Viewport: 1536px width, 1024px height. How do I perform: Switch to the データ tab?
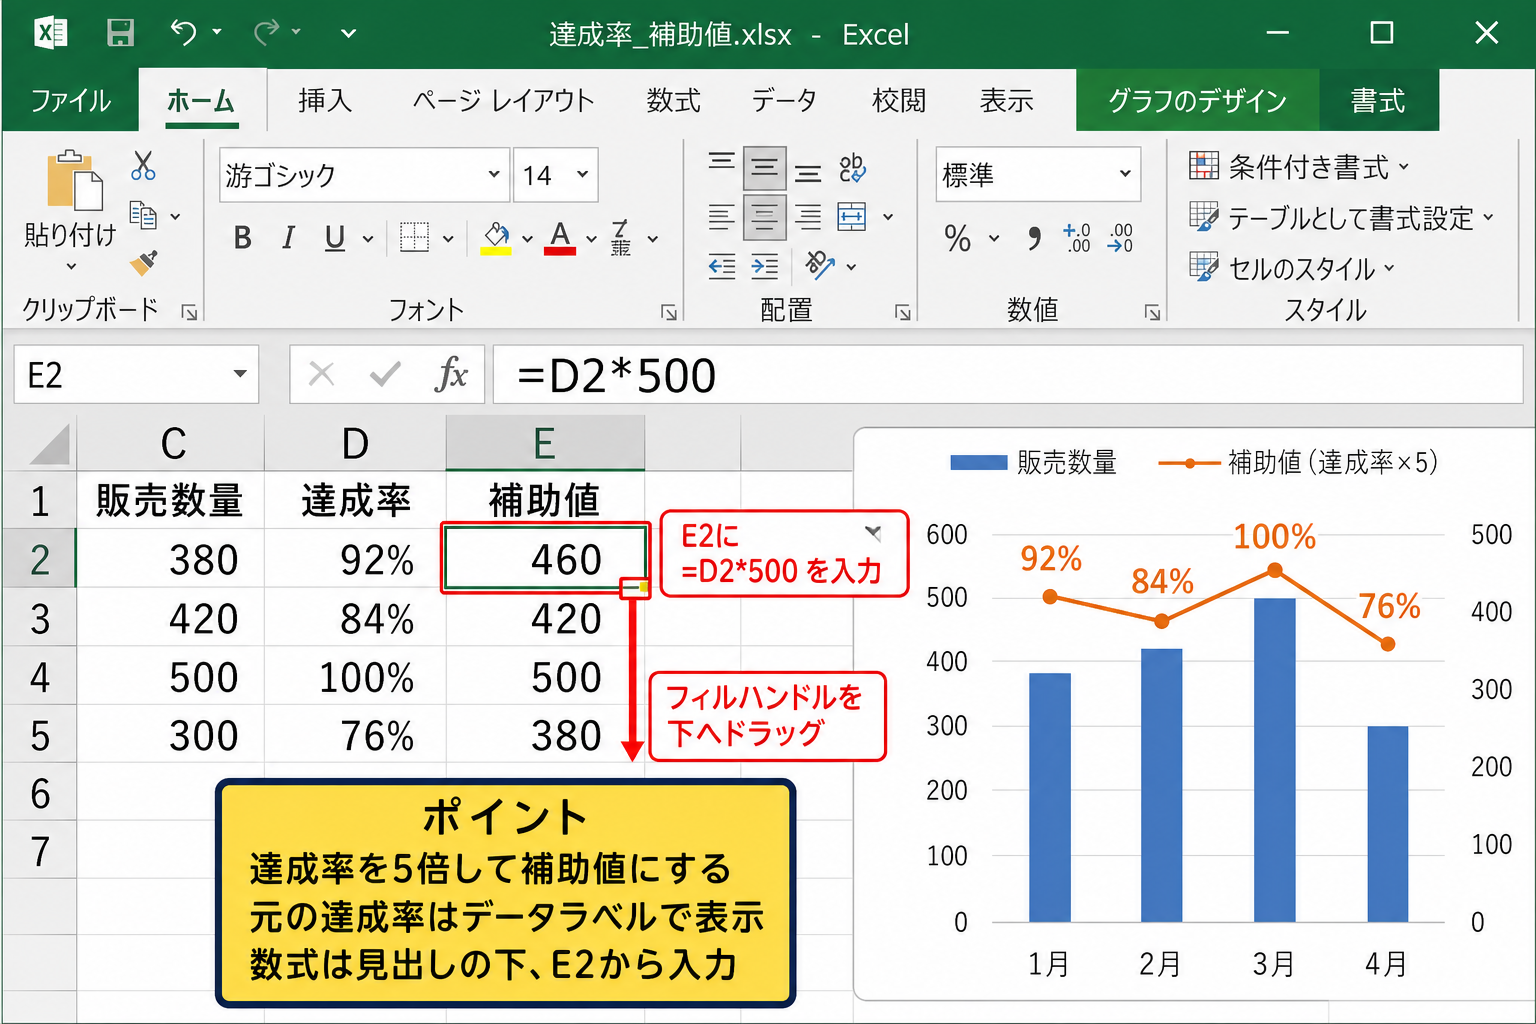[x=784, y=100]
